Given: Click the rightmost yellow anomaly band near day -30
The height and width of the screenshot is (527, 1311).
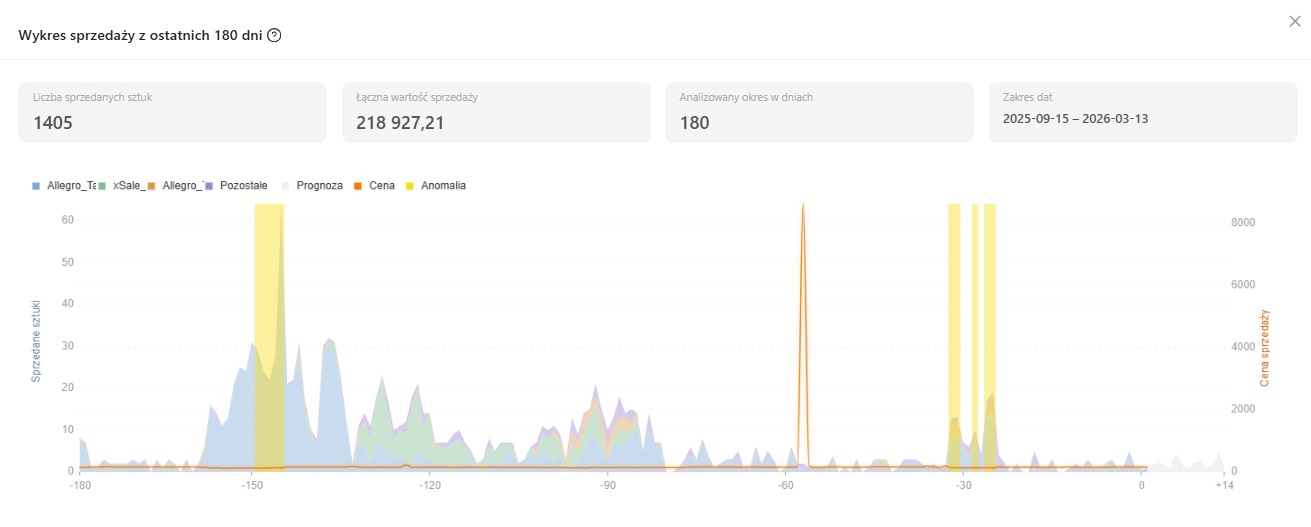Looking at the screenshot, I should pyautogui.click(x=990, y=300).
